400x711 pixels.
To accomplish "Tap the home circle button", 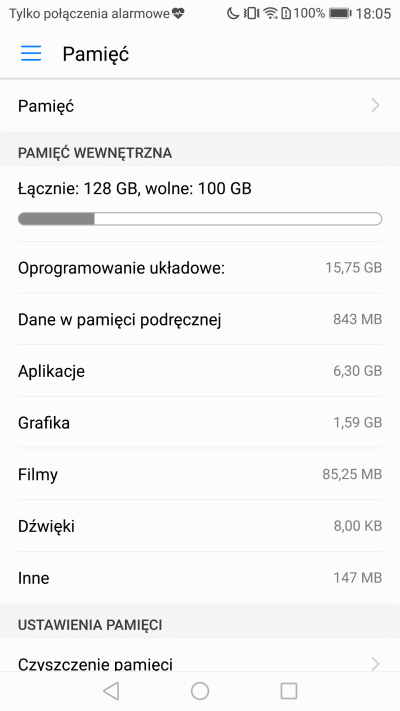I will click(x=200, y=691).
